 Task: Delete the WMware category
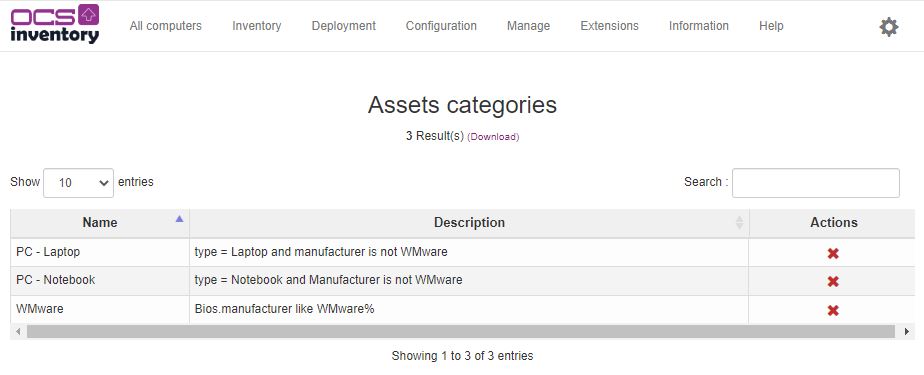click(833, 311)
